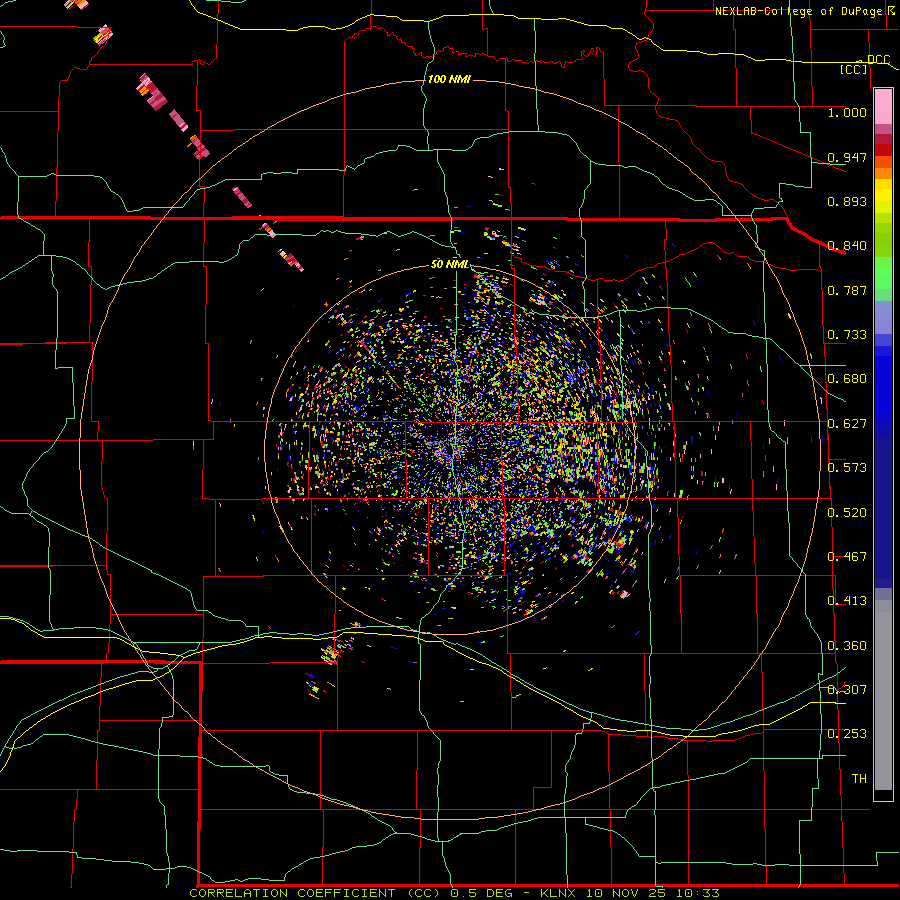Screen dimensions: 900x900
Task: Pick the bright green segment of the color bar
Action: pos(883,274)
